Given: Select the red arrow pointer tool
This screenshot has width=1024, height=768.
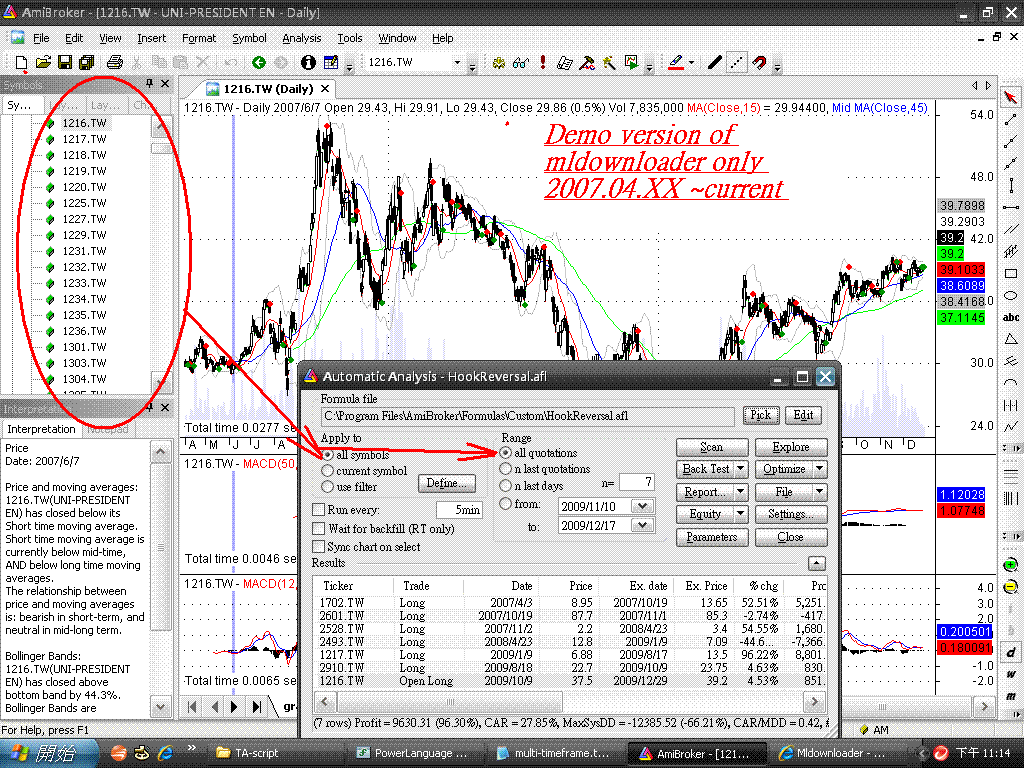Looking at the screenshot, I should pyautogui.click(x=1010, y=98).
